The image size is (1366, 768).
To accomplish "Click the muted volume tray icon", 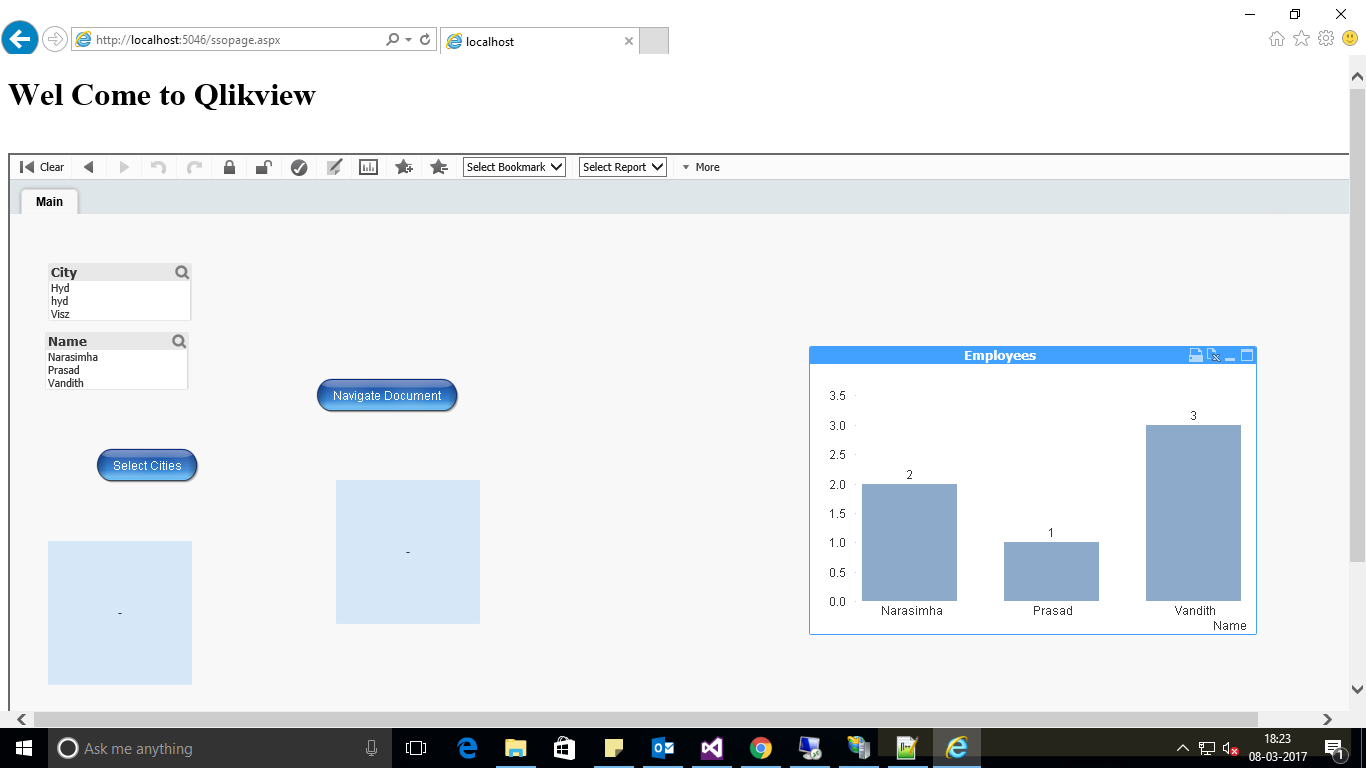I will [x=1230, y=748].
